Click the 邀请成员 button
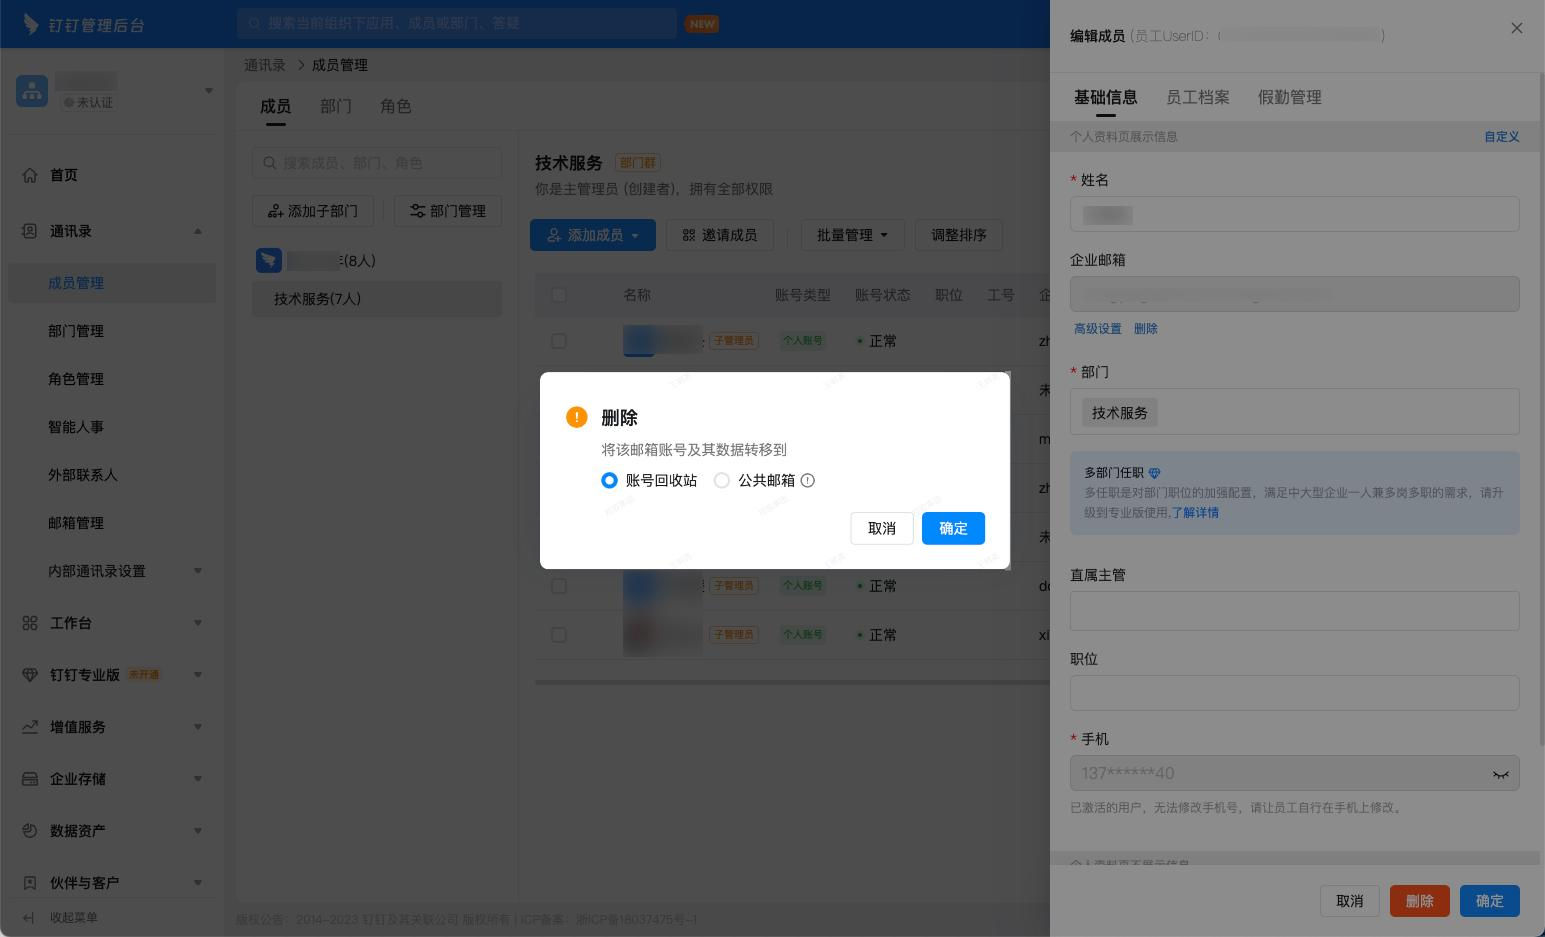 tap(720, 235)
